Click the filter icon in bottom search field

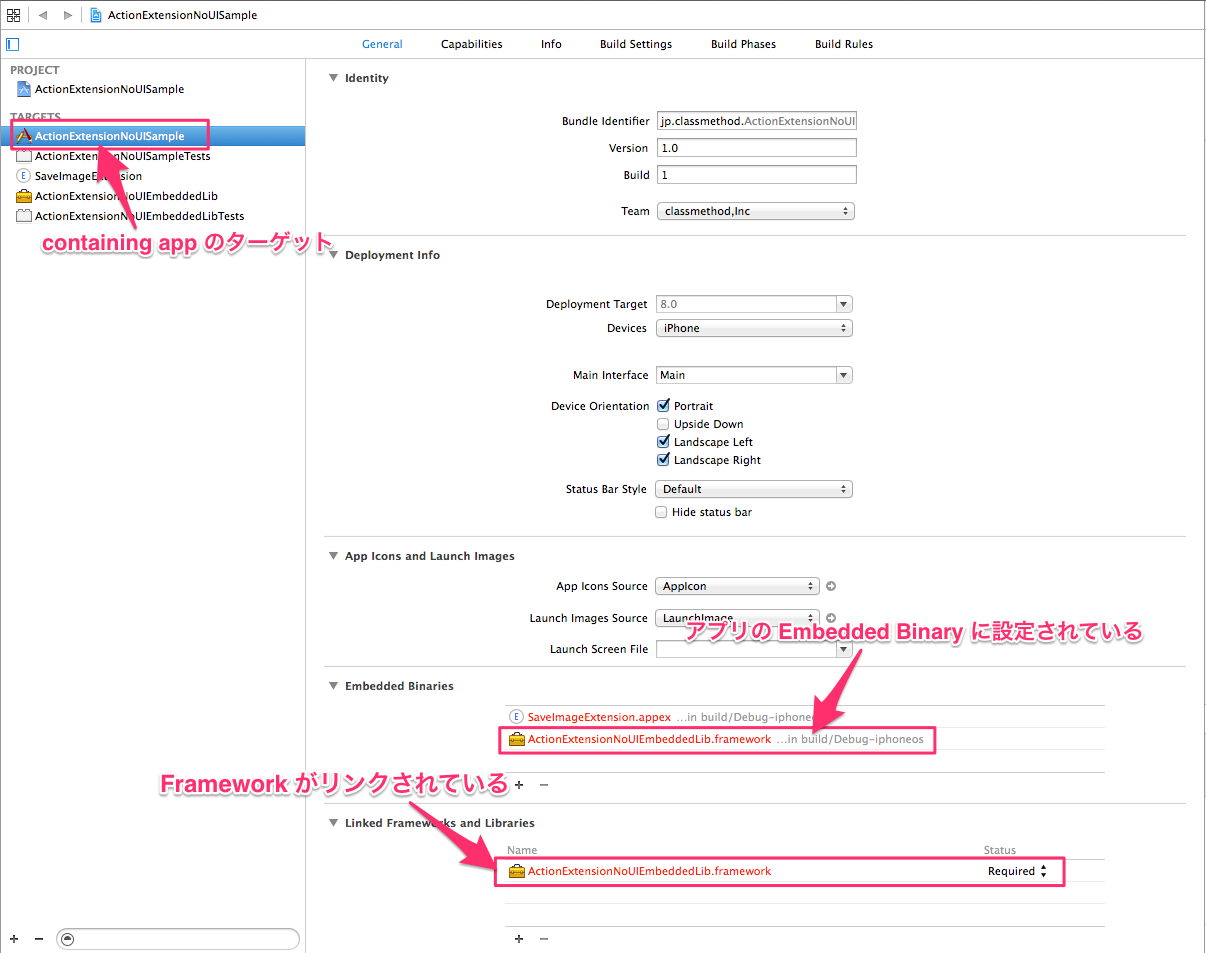(x=66, y=938)
